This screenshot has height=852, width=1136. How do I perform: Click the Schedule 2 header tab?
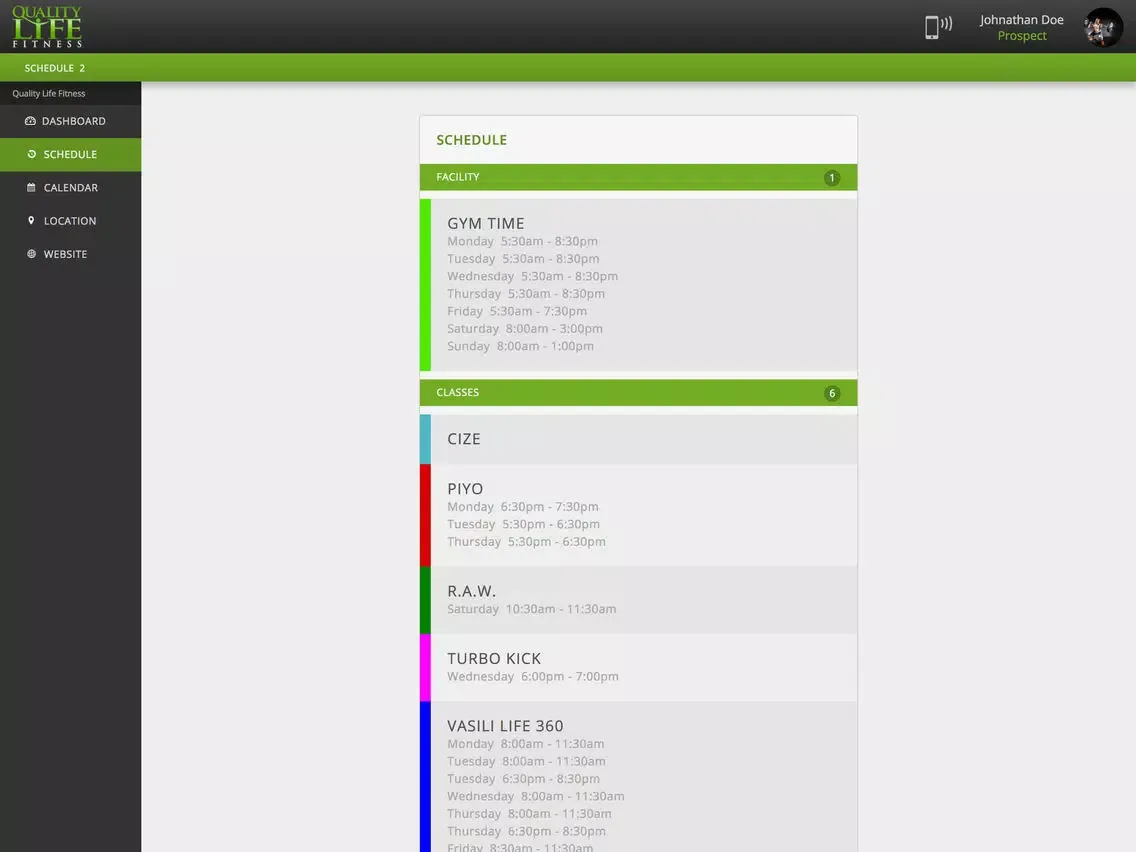pos(54,68)
